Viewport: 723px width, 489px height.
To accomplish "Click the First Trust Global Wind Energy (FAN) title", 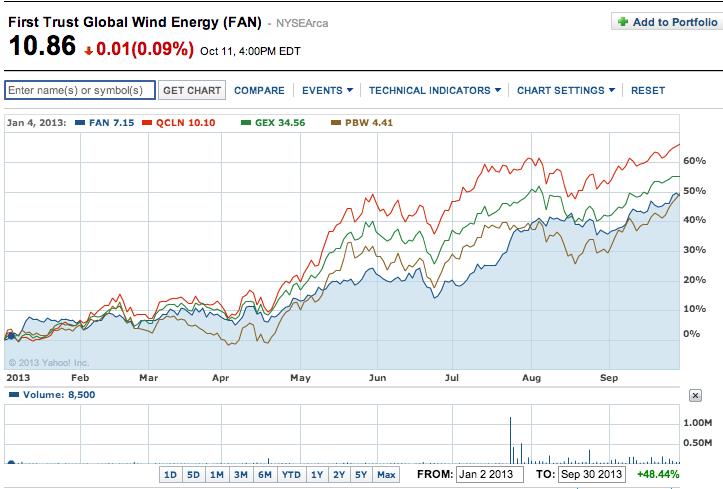I will point(135,22).
